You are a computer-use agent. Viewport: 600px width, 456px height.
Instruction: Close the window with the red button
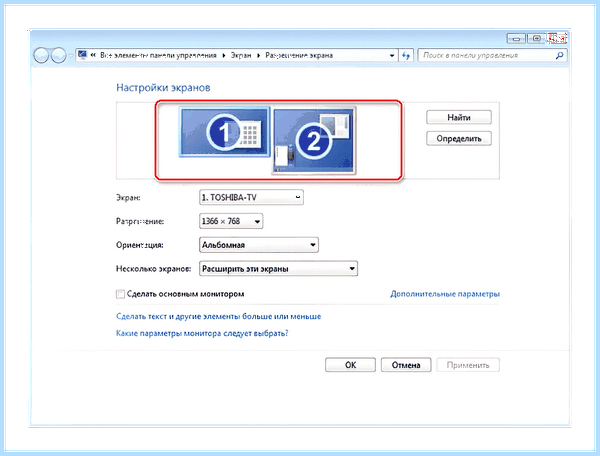point(557,38)
